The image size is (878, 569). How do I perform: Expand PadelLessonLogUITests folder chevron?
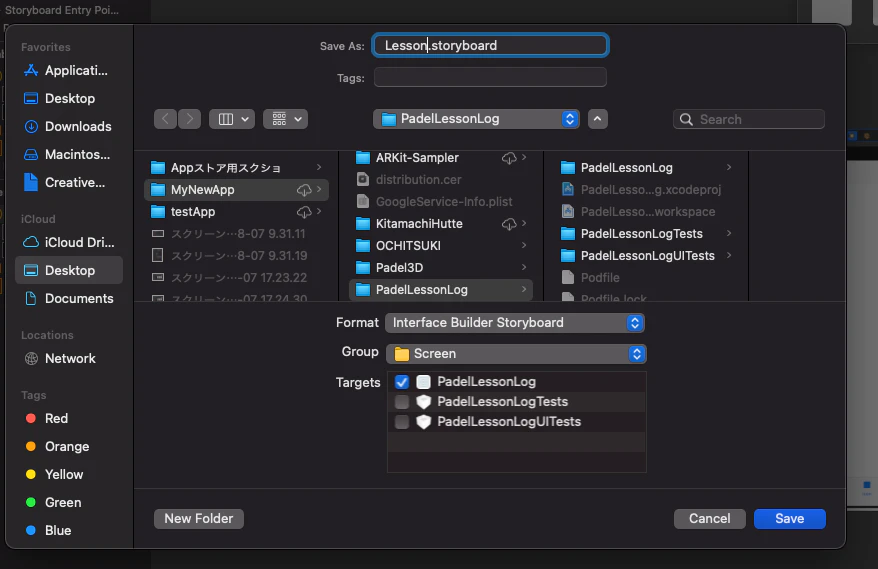tap(729, 255)
